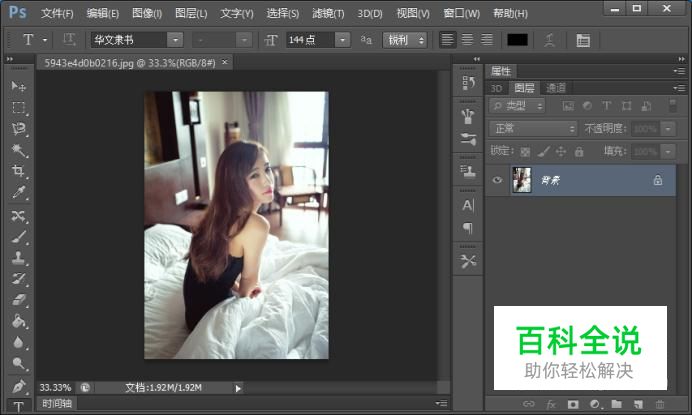Select the Patch healing tool
The height and width of the screenshot is (415, 692).
[18, 216]
